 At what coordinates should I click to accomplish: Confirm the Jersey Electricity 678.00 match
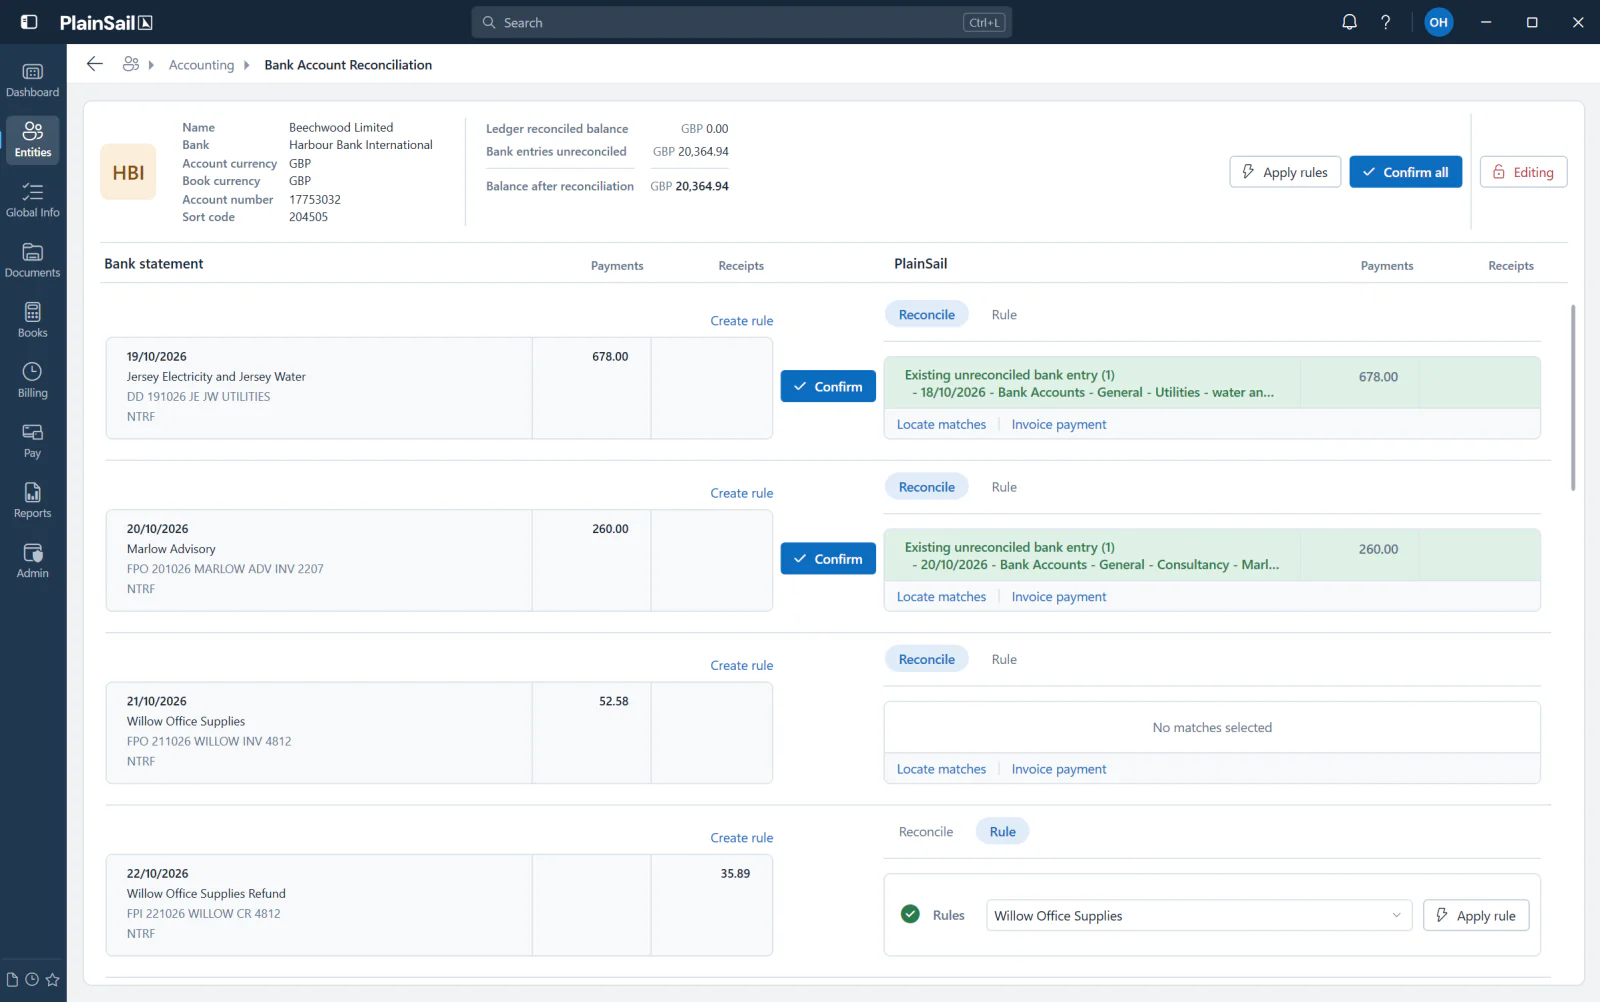click(x=828, y=387)
